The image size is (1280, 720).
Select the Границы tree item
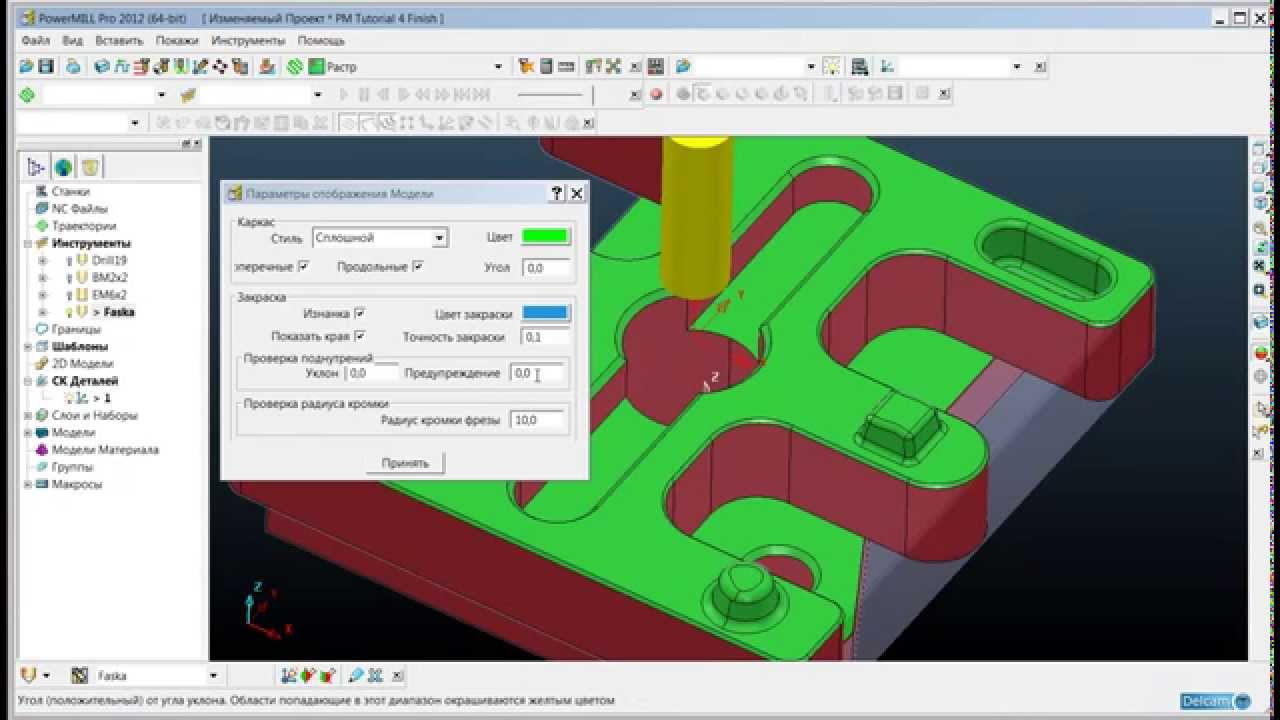pyautogui.click(x=76, y=329)
